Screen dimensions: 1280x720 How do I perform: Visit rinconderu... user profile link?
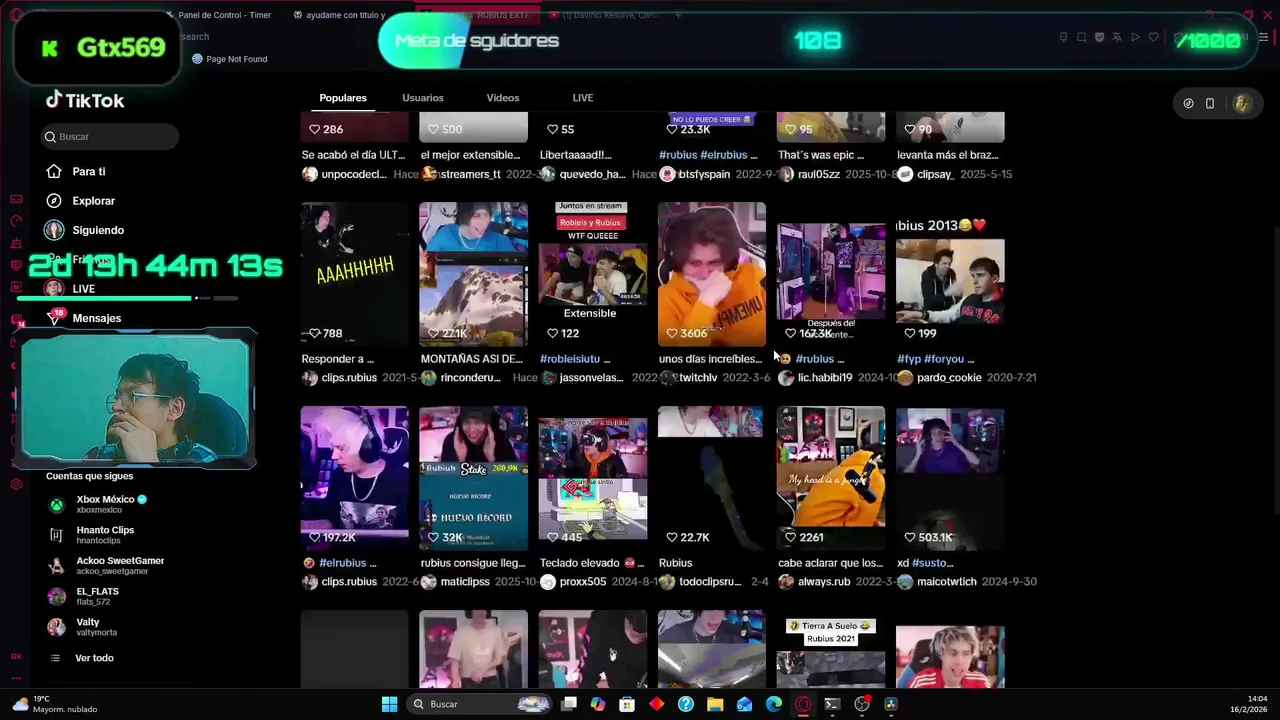coord(470,378)
